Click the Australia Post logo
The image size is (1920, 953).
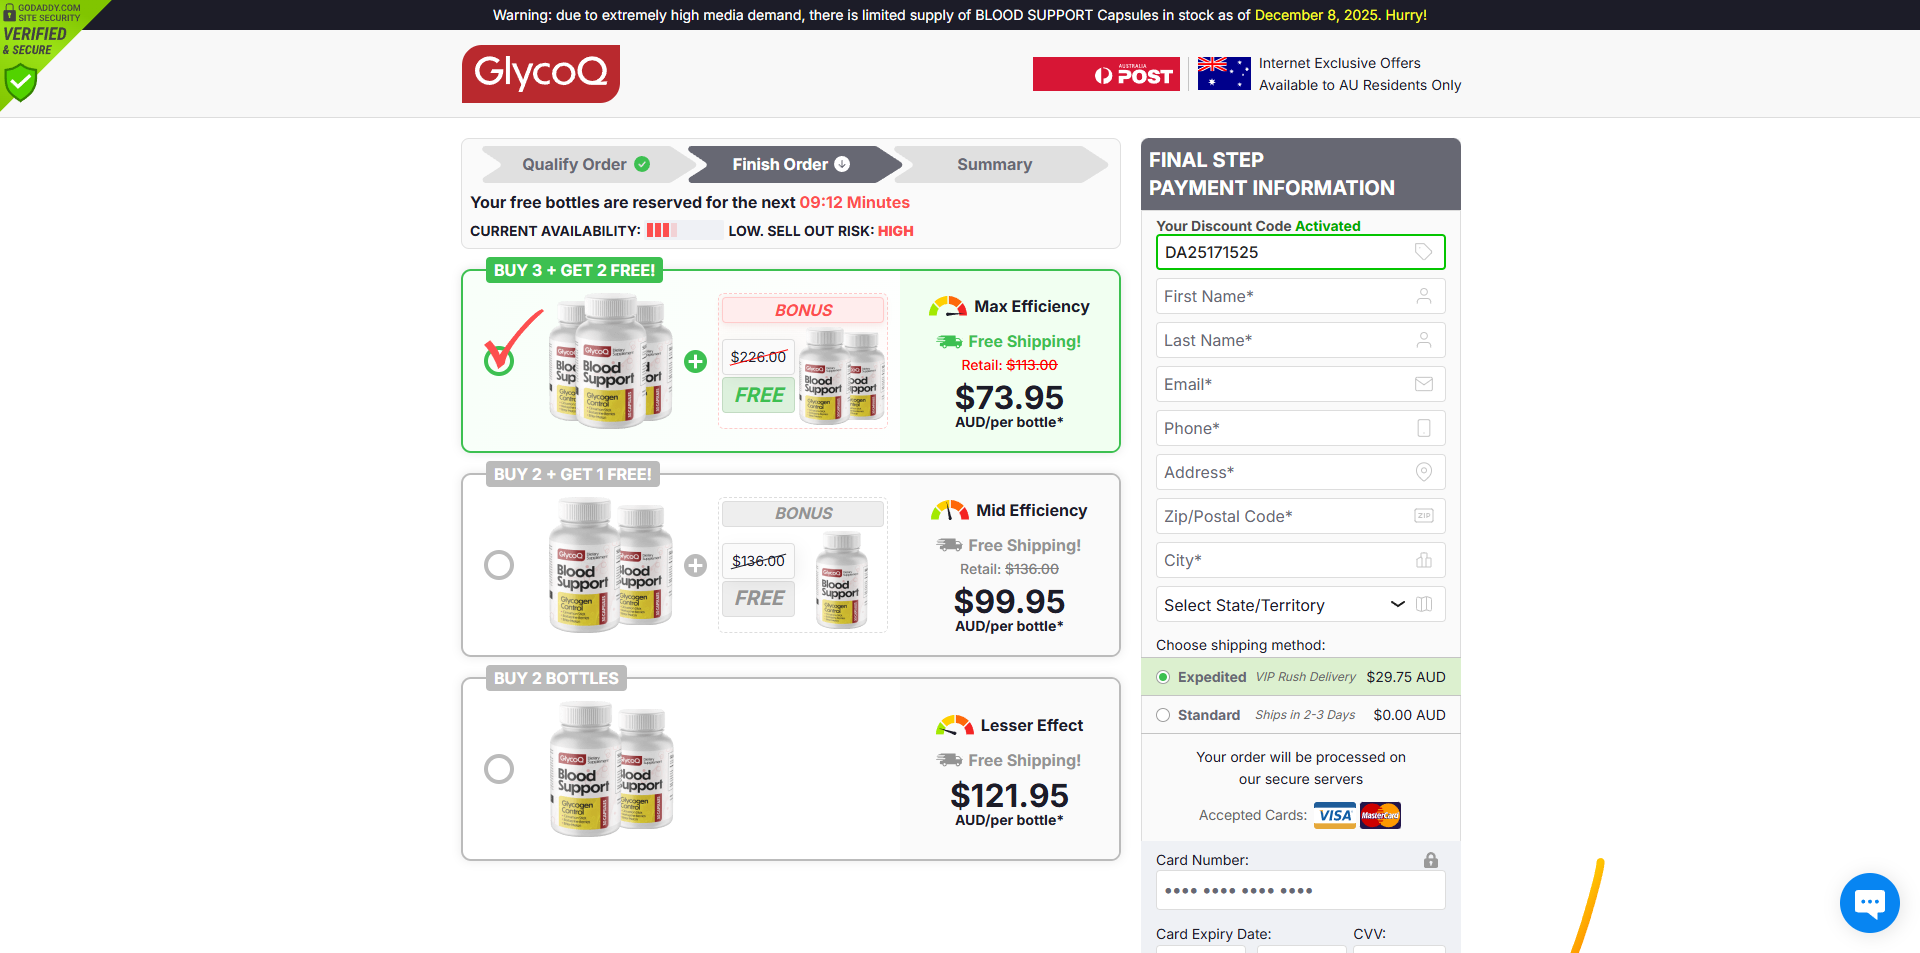click(1106, 74)
